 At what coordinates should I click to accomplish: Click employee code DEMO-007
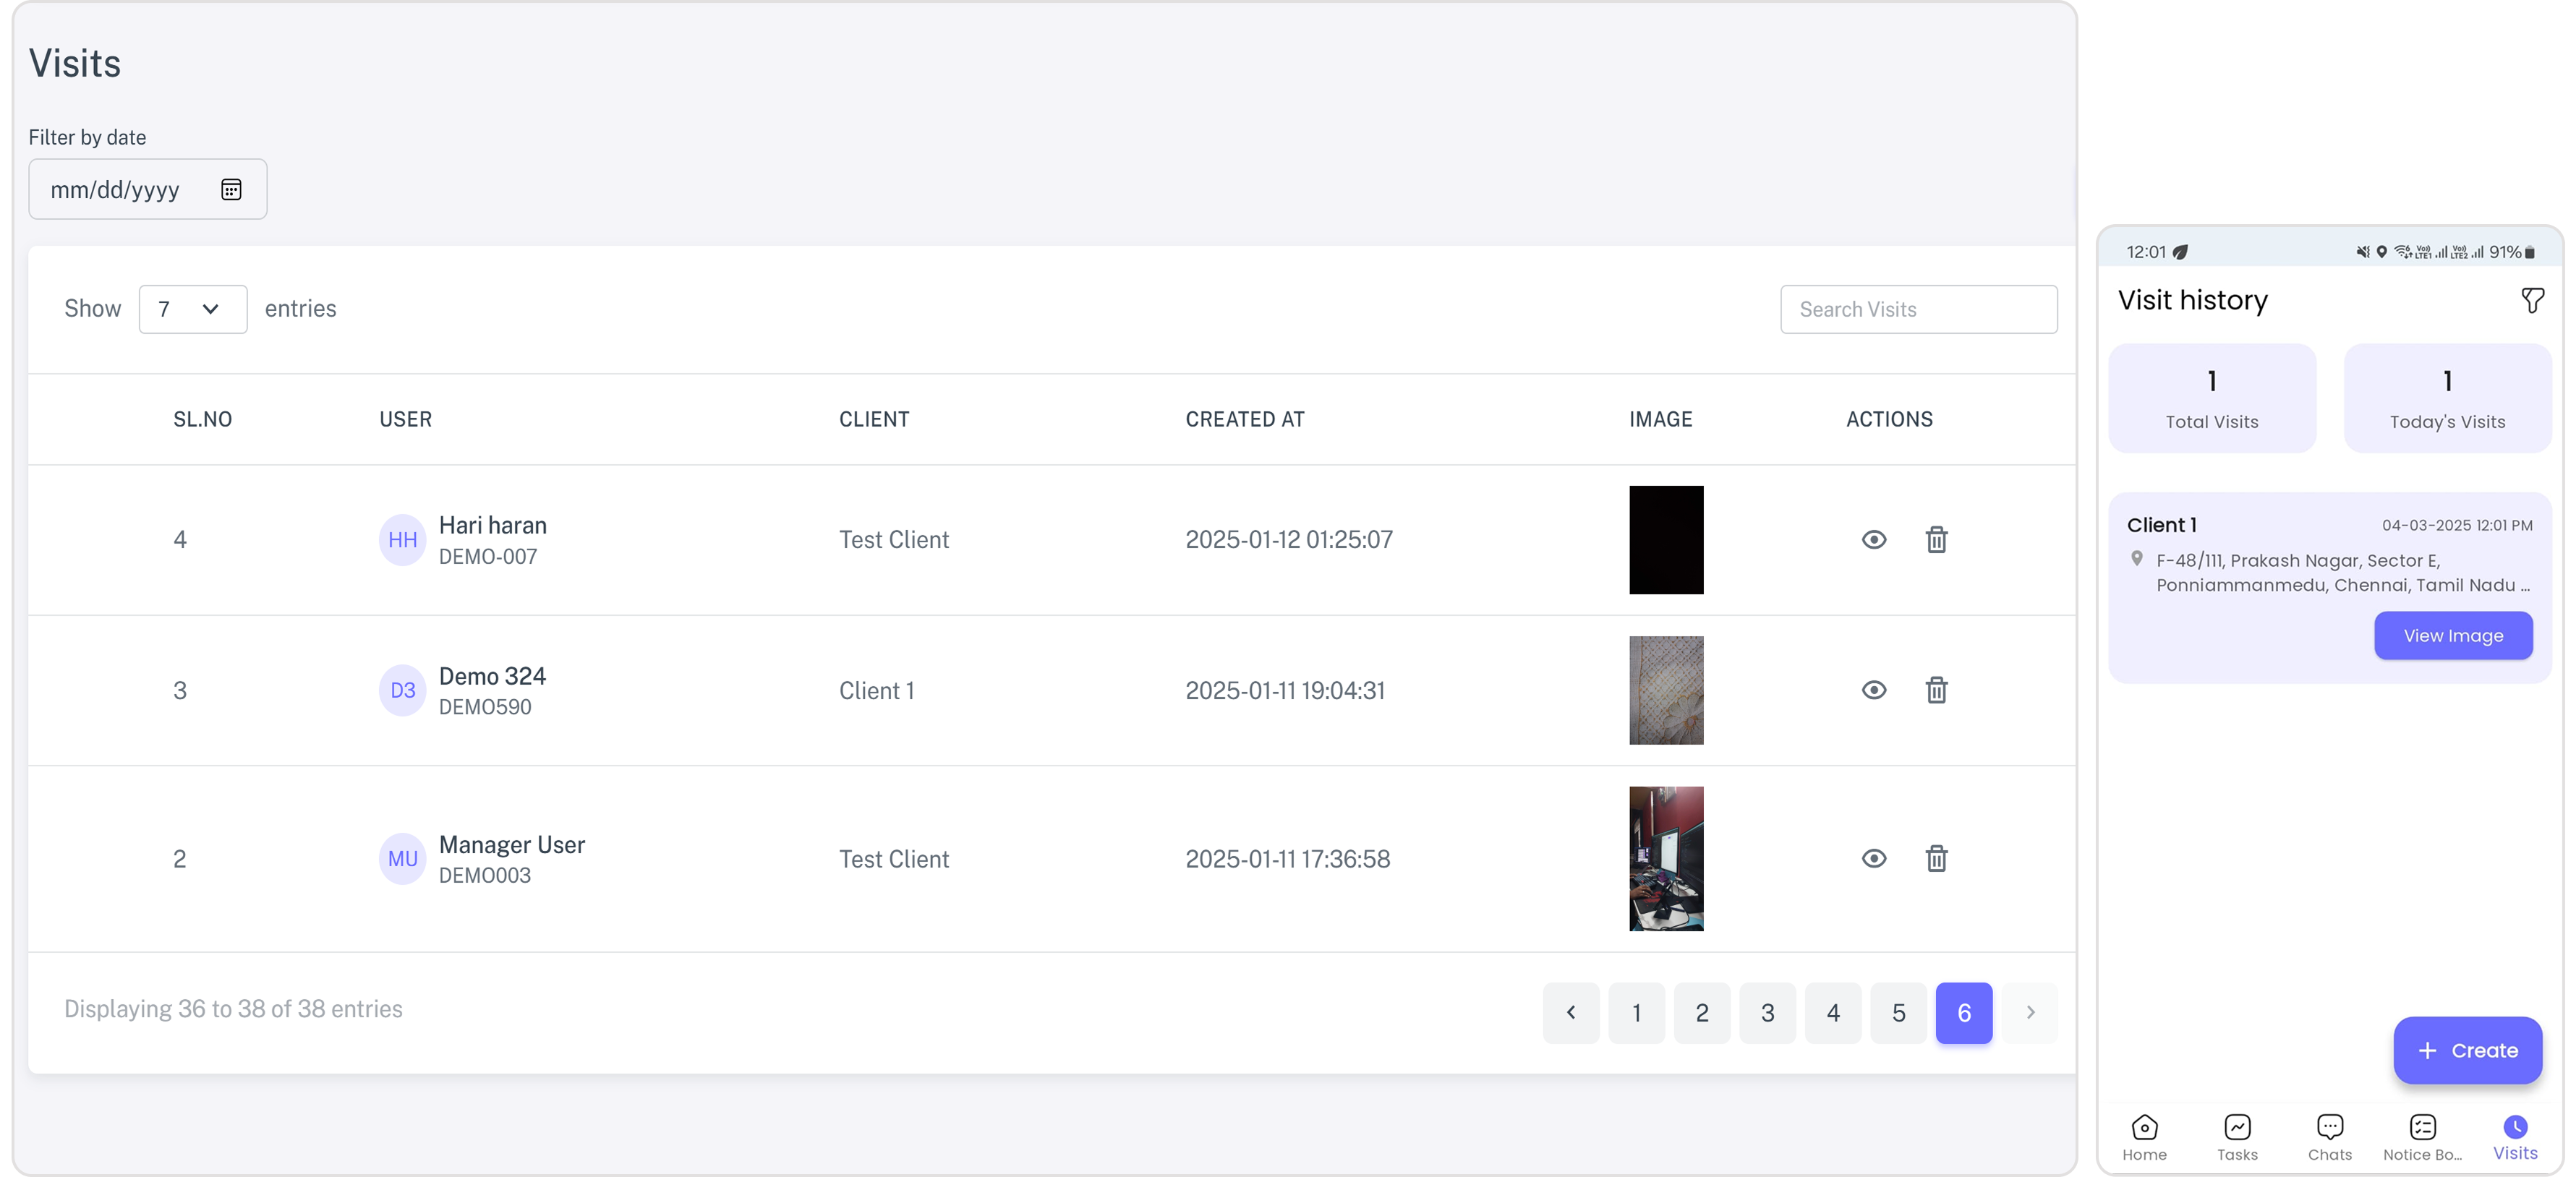(x=488, y=557)
